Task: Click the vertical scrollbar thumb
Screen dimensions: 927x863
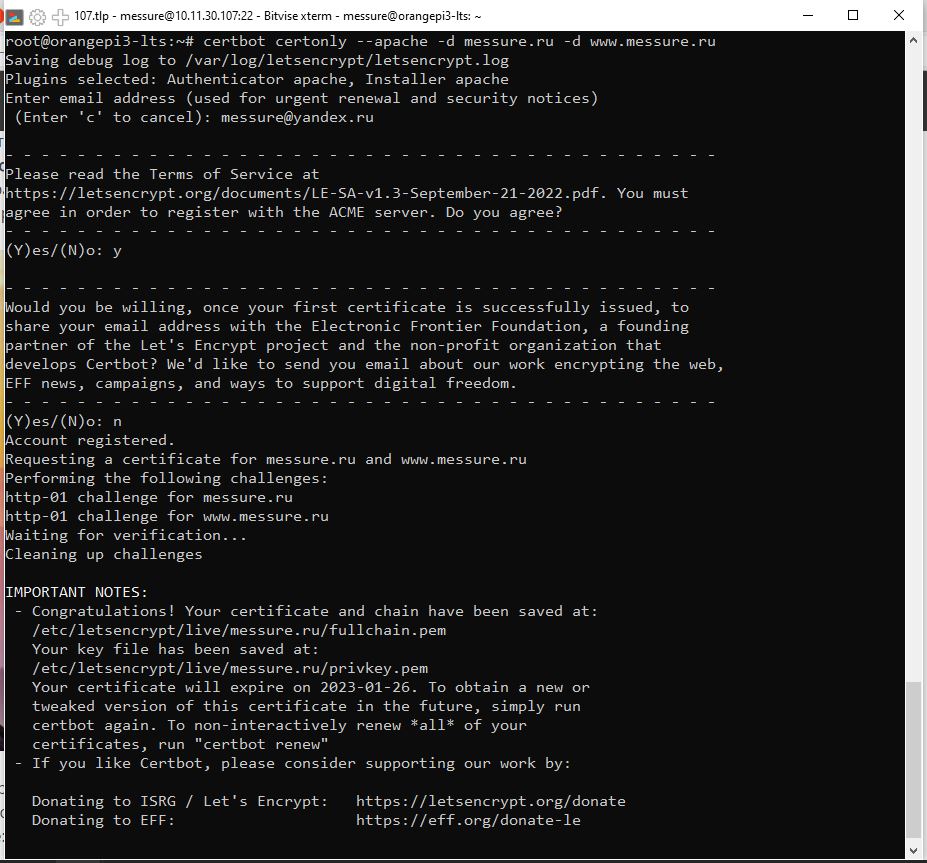Action: [x=913, y=760]
